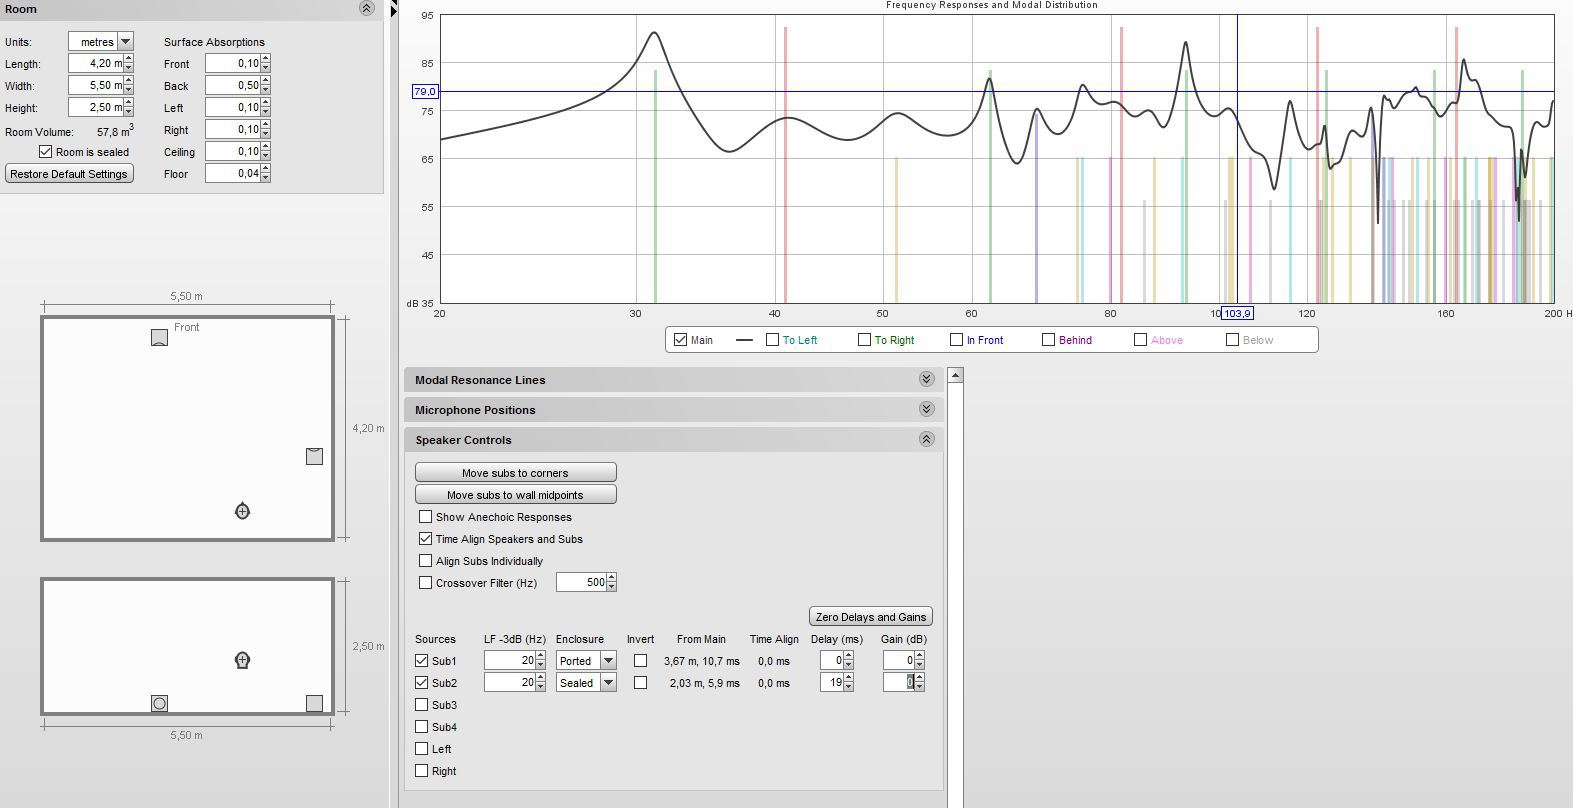
Task: Click the Zero Delays and Gains button
Action: (x=870, y=617)
